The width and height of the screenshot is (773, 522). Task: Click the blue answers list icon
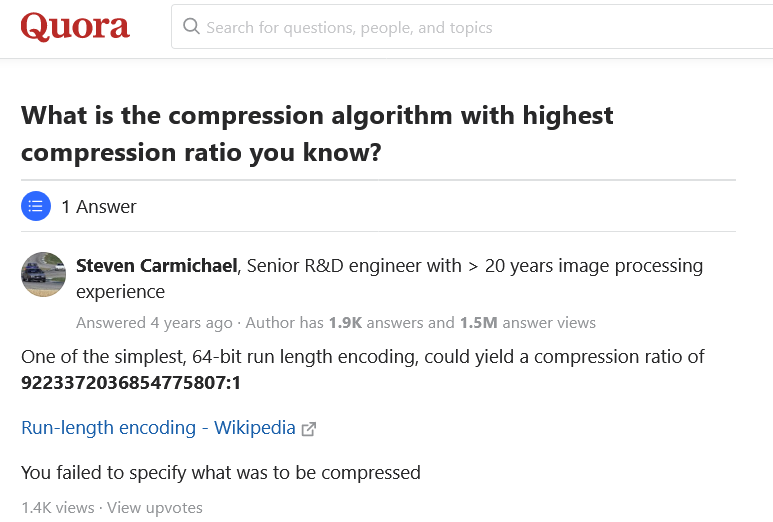pos(36,207)
